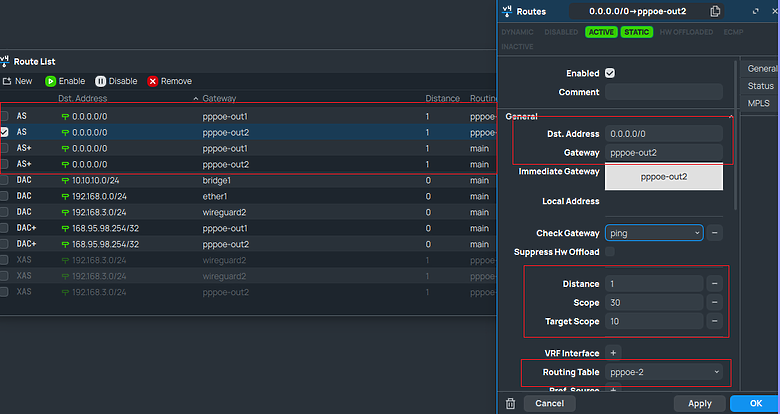Click the Route List panel icon
Screen dimensions: 780x414
pyautogui.click(x=4, y=61)
